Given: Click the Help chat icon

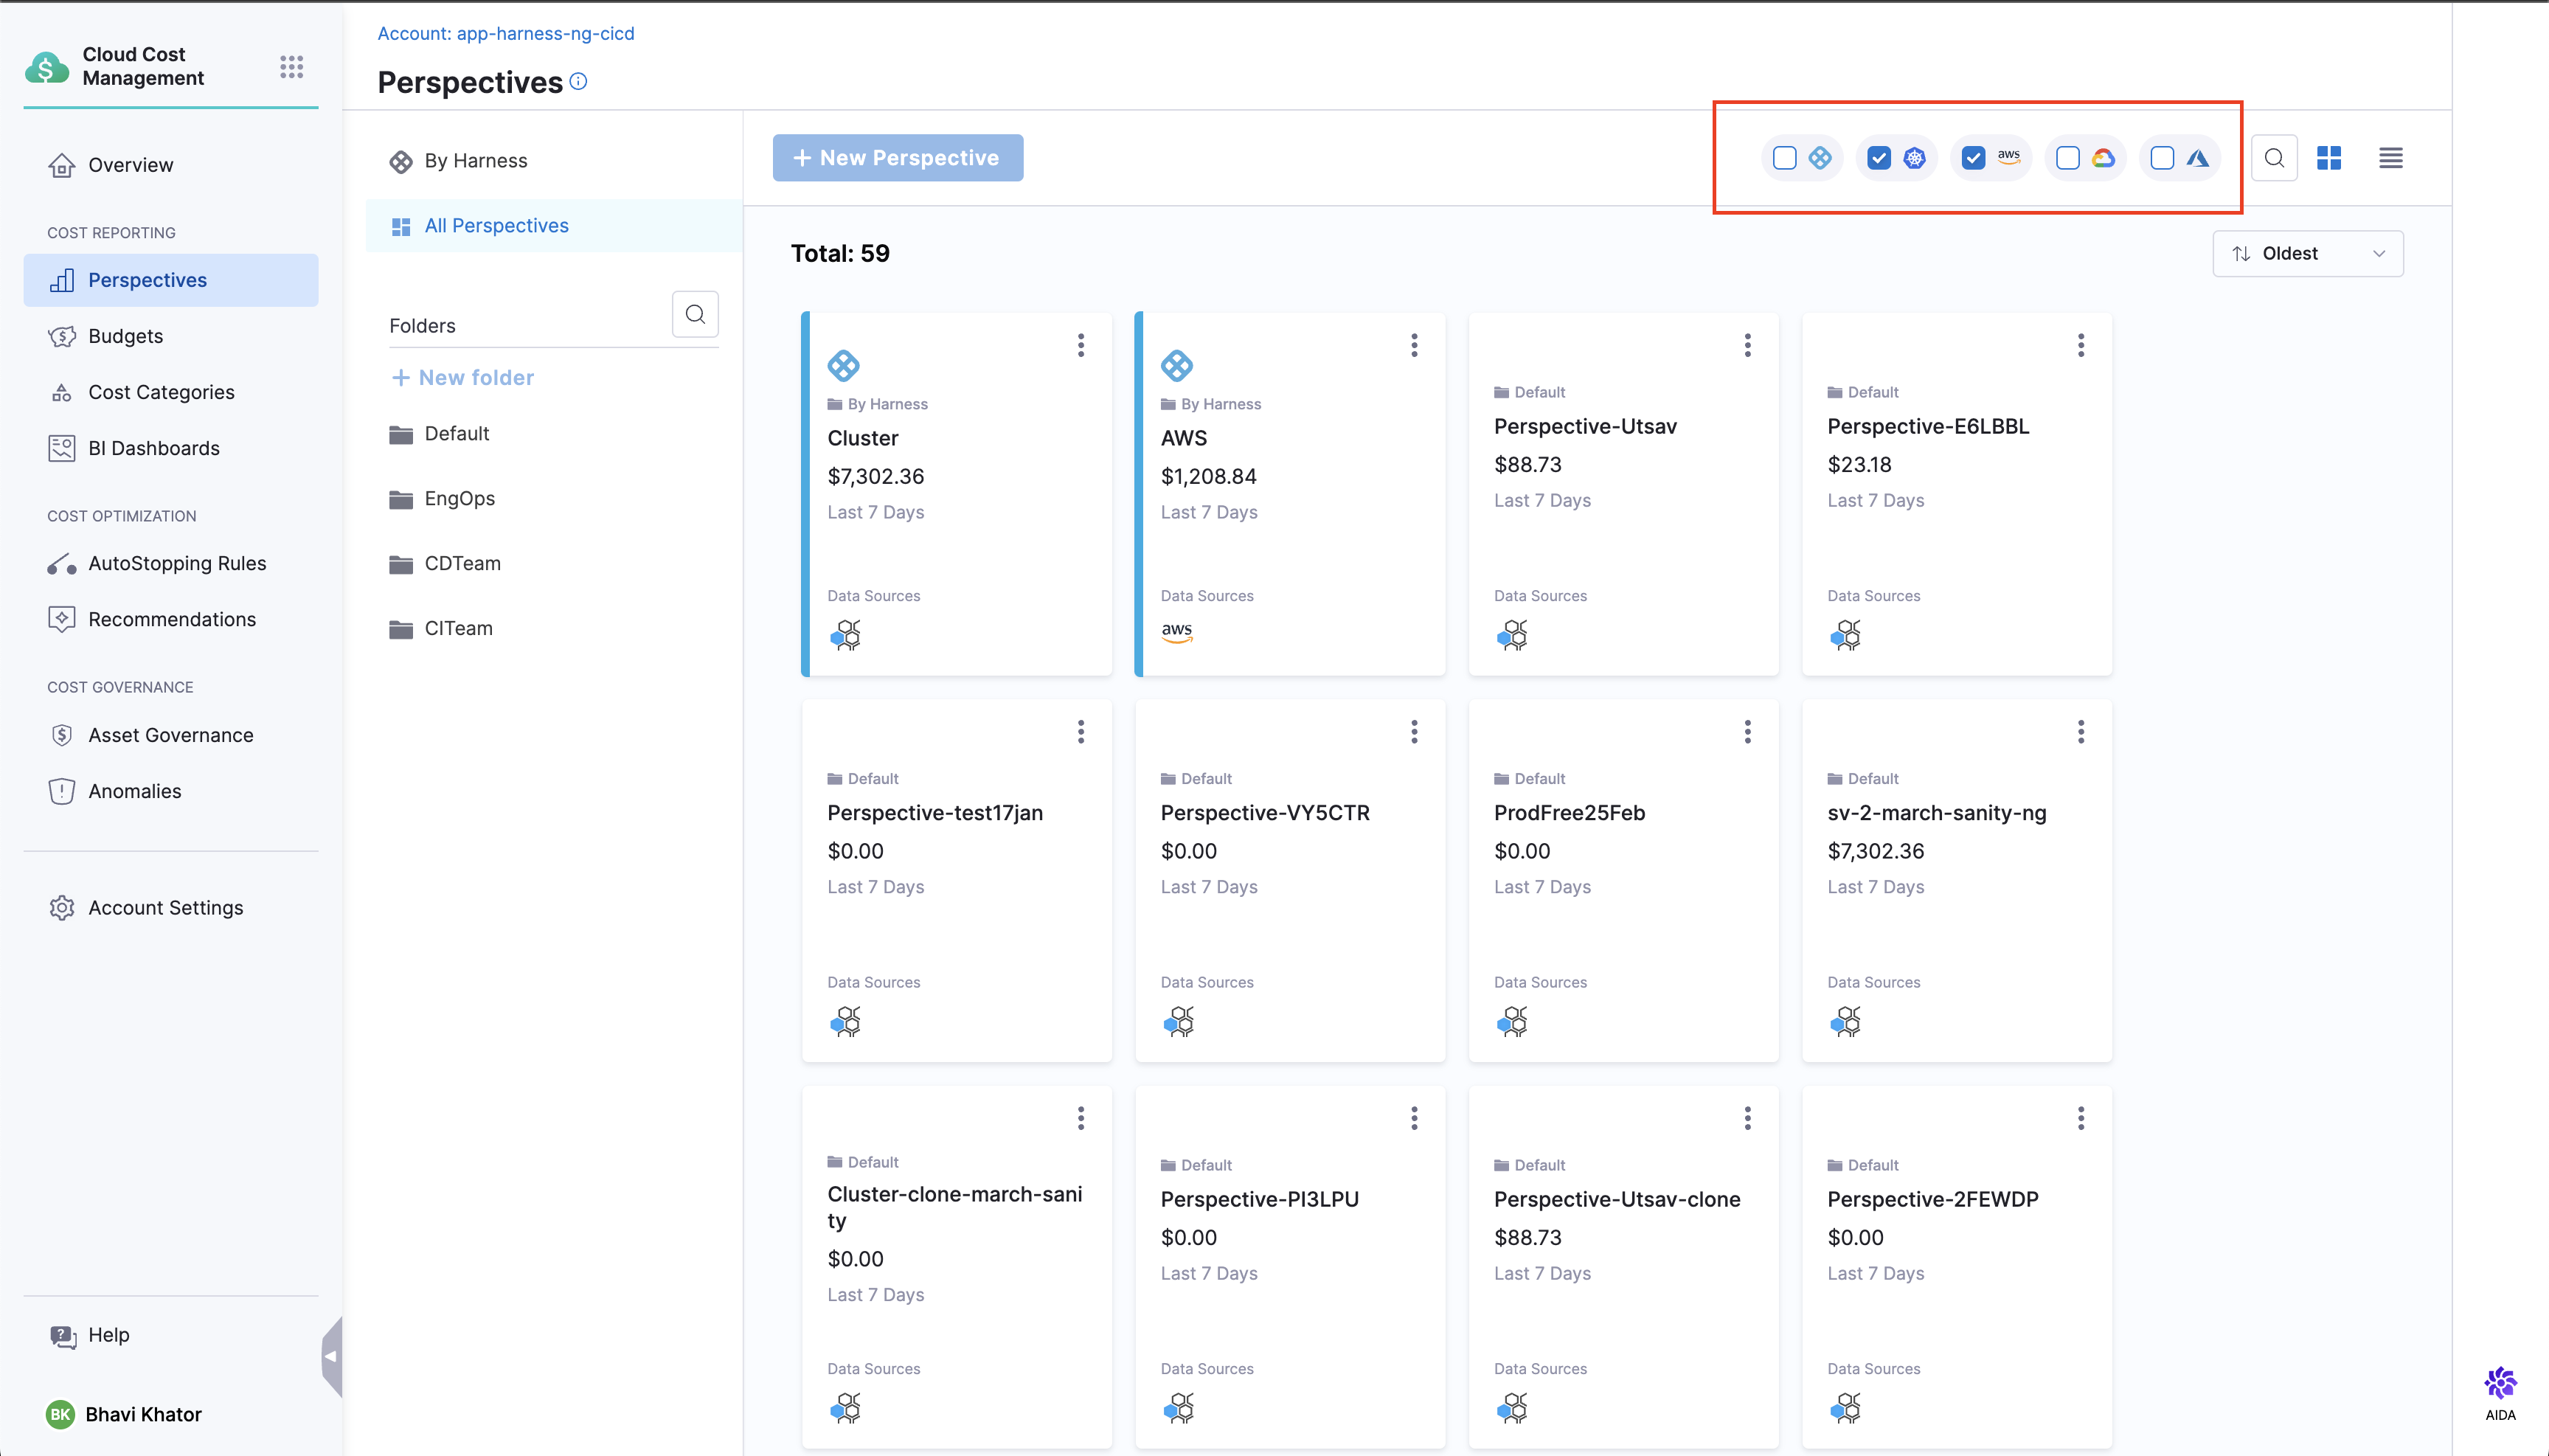Looking at the screenshot, I should pos(63,1336).
